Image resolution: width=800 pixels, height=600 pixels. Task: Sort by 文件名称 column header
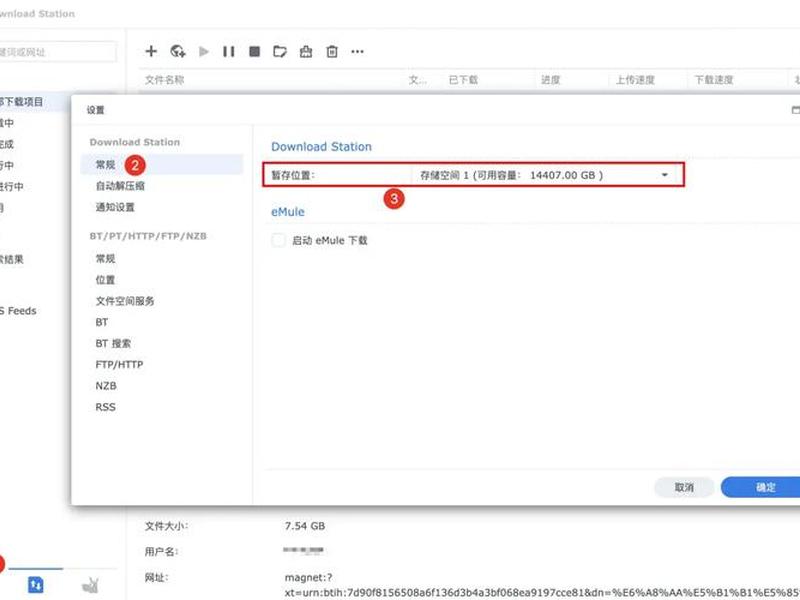164,80
